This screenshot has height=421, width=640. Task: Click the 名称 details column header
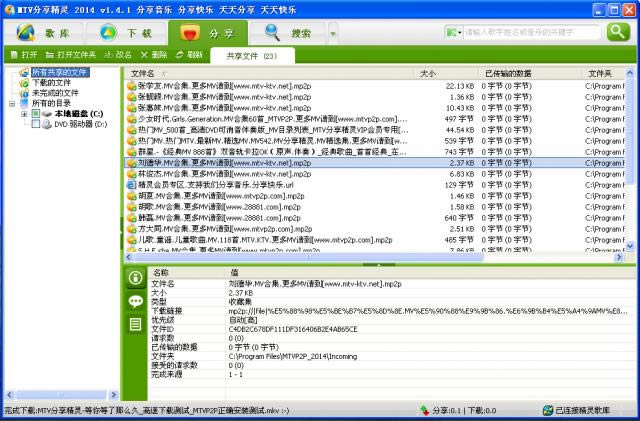coord(187,272)
